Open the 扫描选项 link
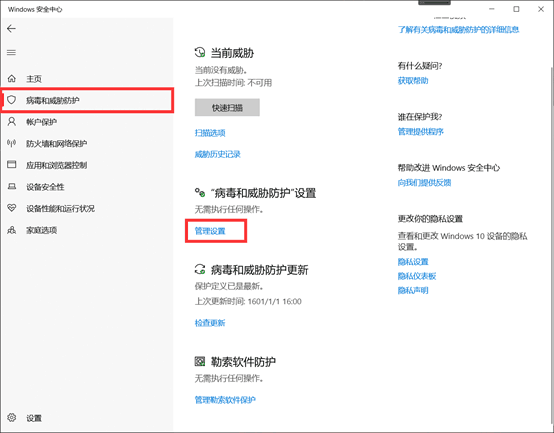This screenshot has height=433, width=554. (x=210, y=133)
